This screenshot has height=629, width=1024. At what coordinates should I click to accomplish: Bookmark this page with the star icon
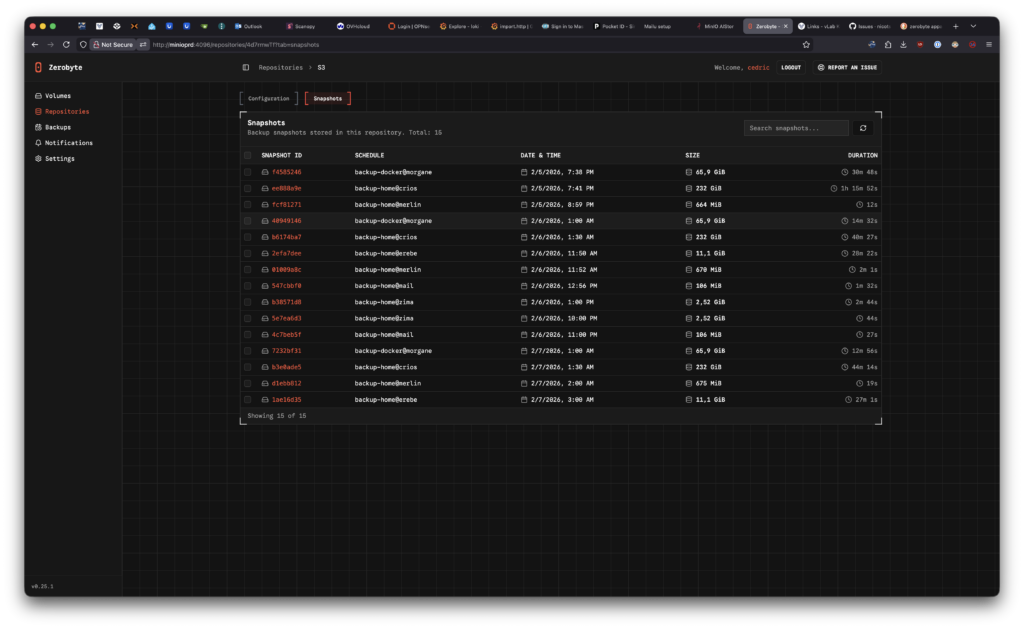click(806, 44)
